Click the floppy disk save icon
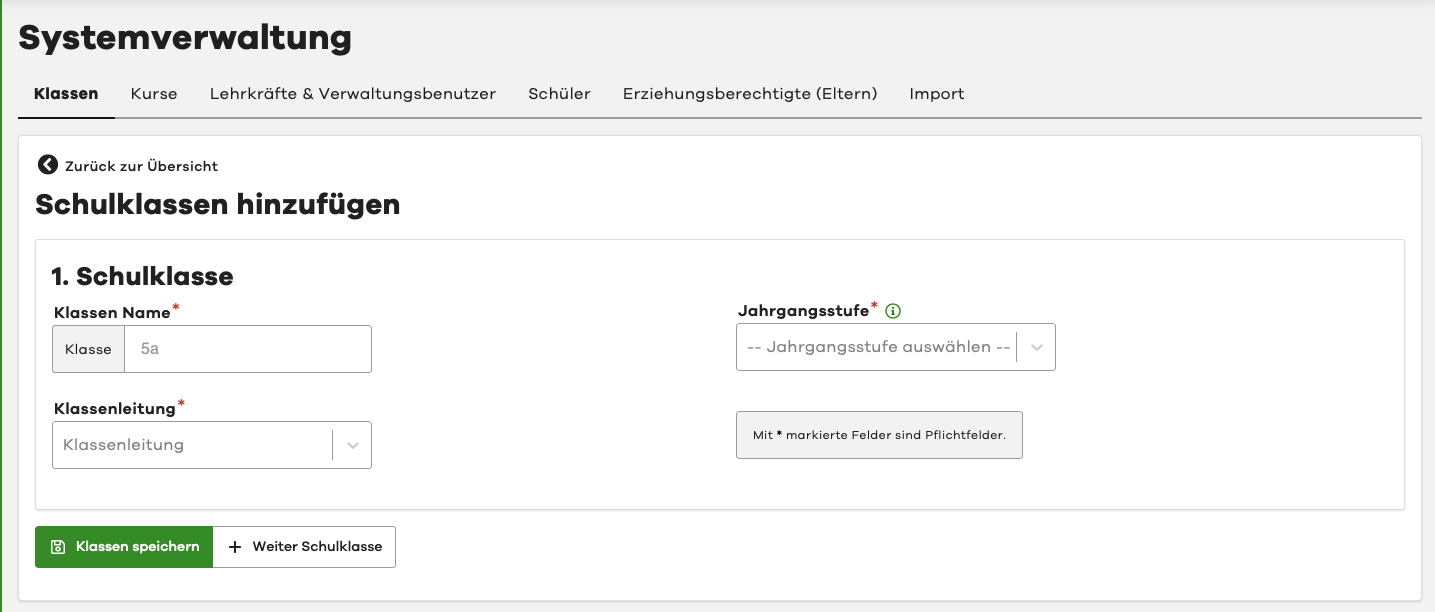Image resolution: width=1435 pixels, height=612 pixels. pyautogui.click(x=58, y=547)
